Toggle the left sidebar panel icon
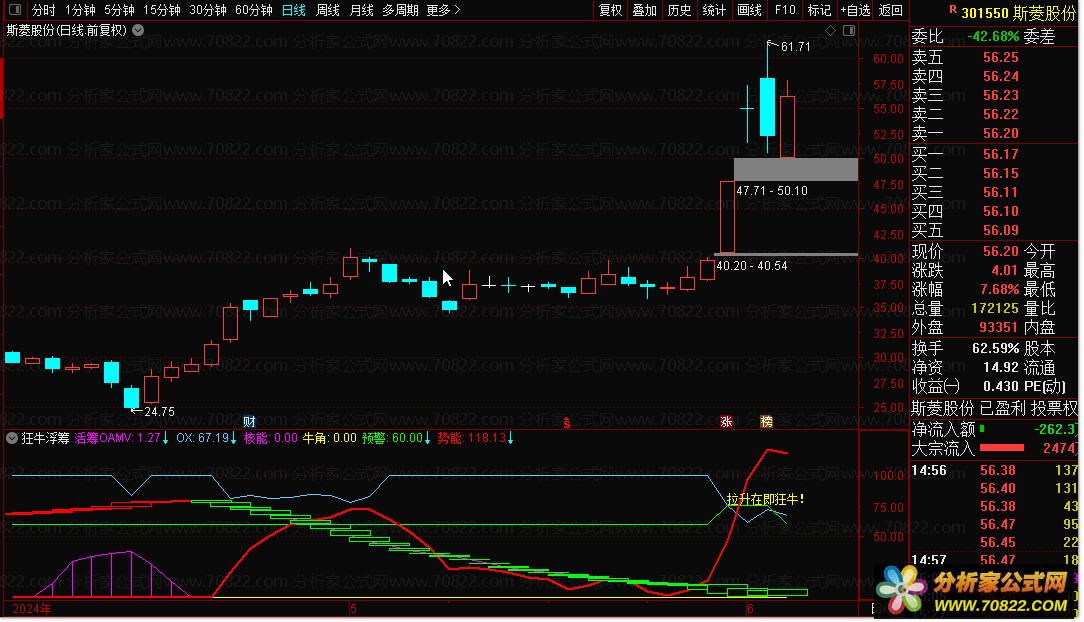Viewport: 1084px width, 622px height. [15, 10]
